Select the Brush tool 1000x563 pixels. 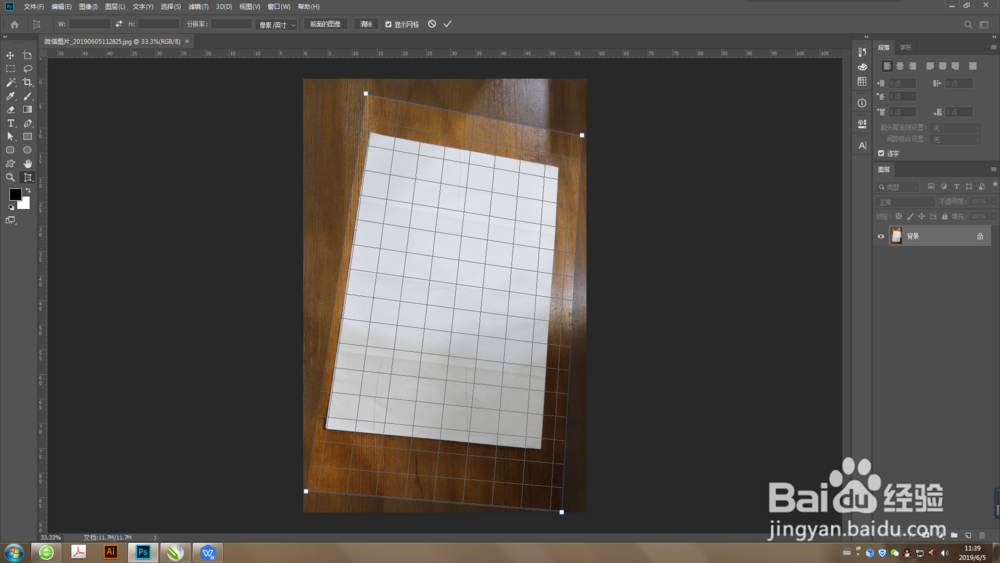(x=27, y=96)
